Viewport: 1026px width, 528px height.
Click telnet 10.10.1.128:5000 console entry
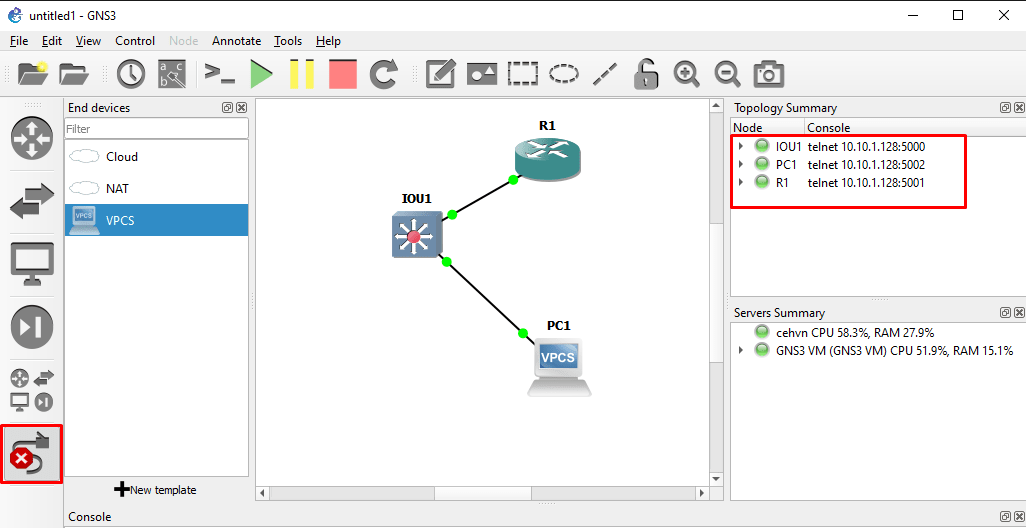coord(866,146)
